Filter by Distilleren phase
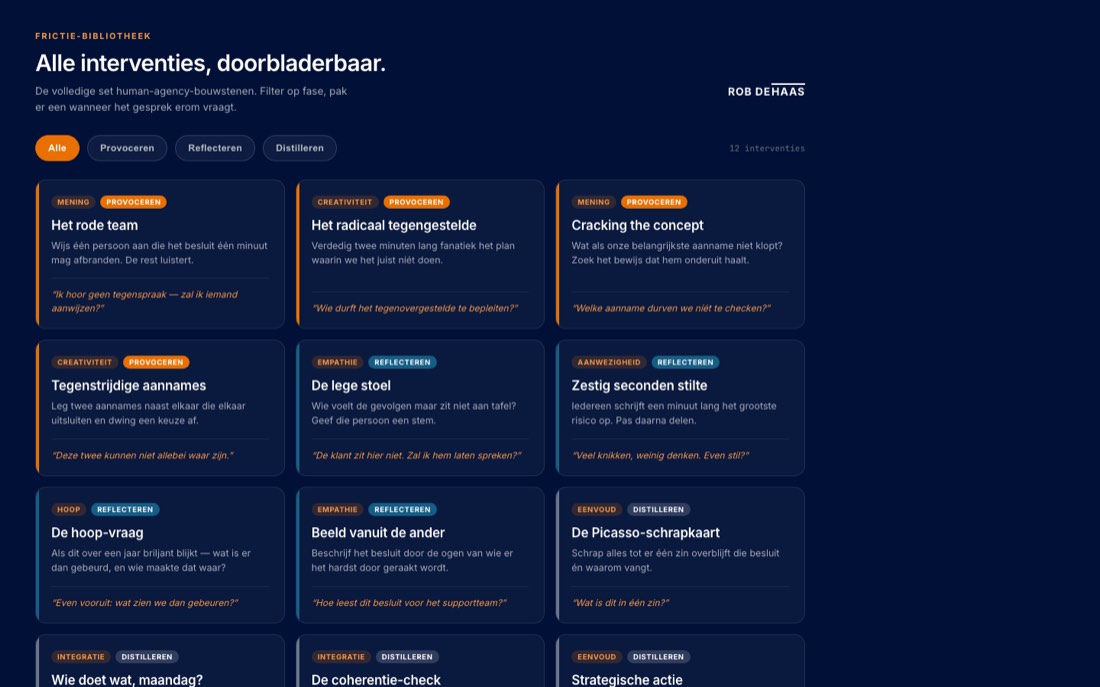 pyautogui.click(x=300, y=148)
